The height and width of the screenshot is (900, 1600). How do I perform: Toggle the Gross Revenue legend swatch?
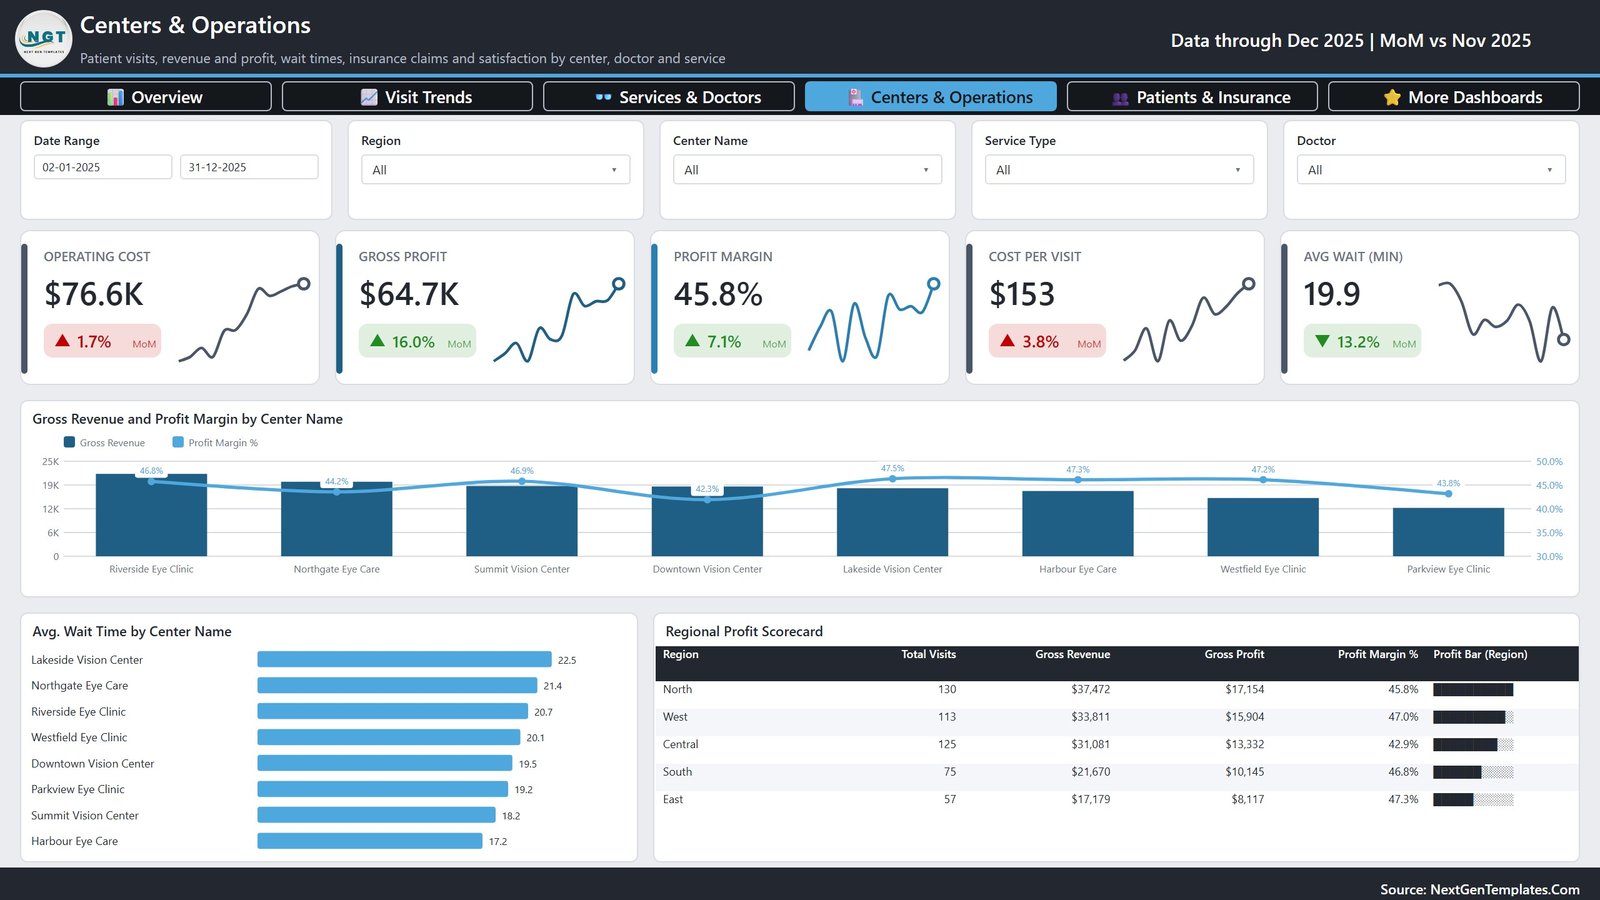[x=69, y=442]
